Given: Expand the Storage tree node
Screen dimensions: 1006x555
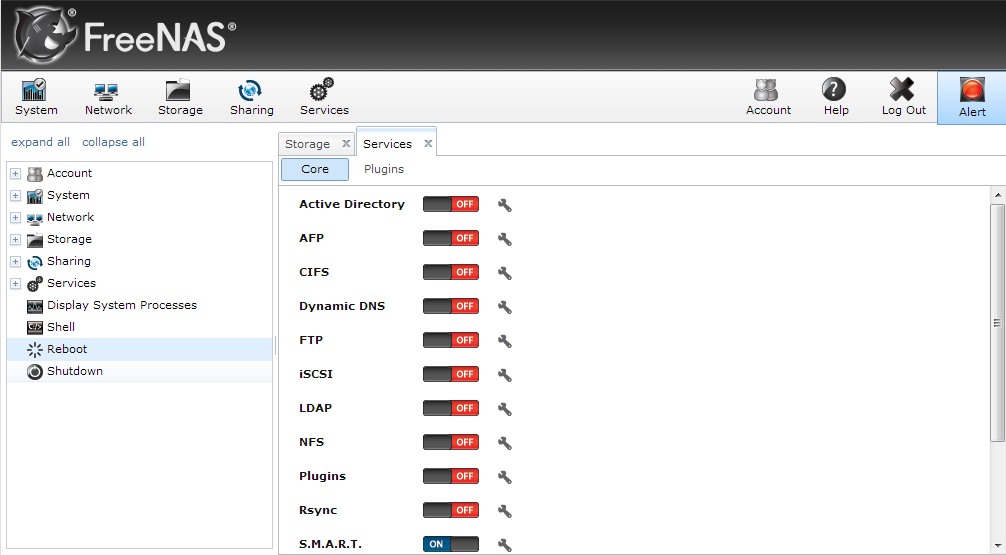Looking at the screenshot, I should coord(15,240).
